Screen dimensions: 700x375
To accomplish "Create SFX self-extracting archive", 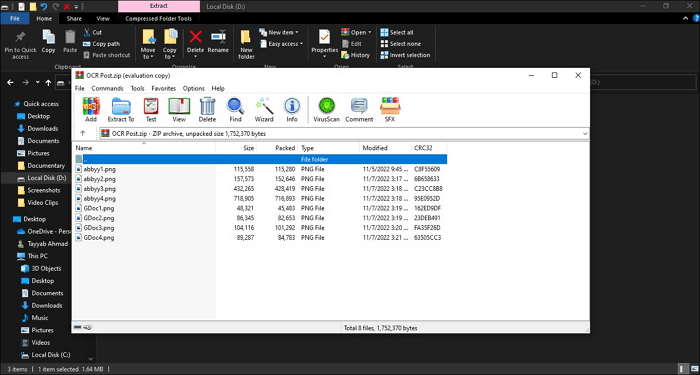I will click(x=390, y=110).
